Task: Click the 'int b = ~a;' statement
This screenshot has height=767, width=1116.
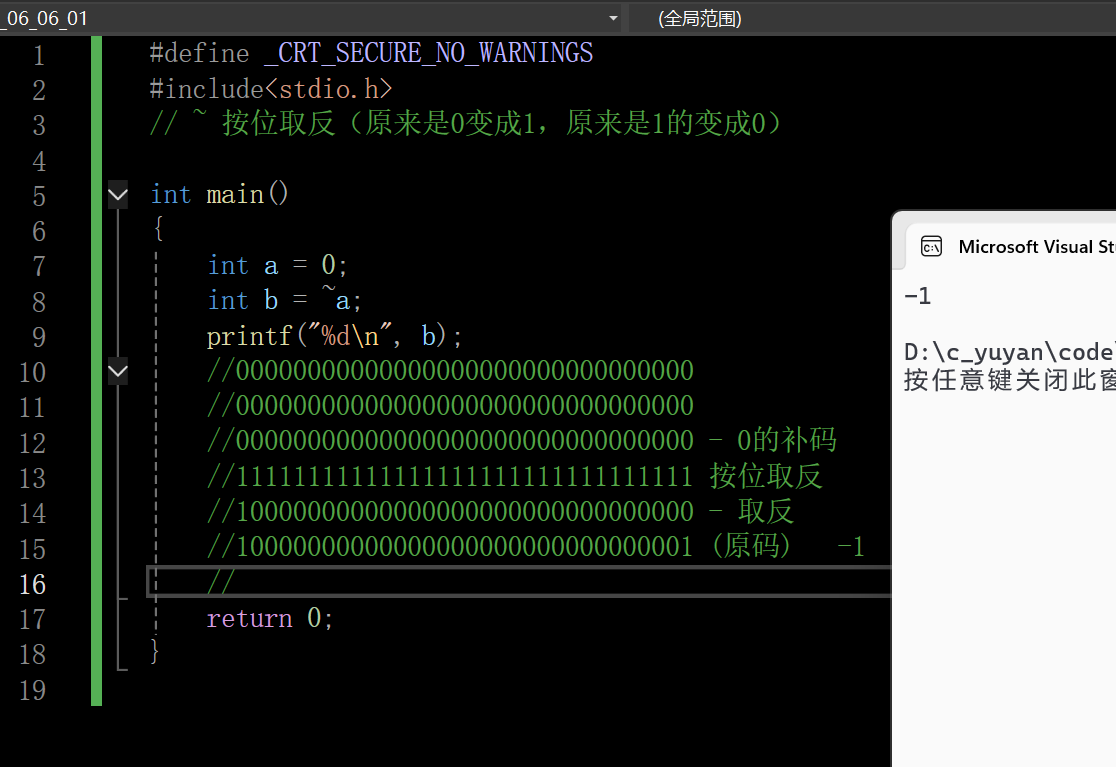Action: coord(285,300)
